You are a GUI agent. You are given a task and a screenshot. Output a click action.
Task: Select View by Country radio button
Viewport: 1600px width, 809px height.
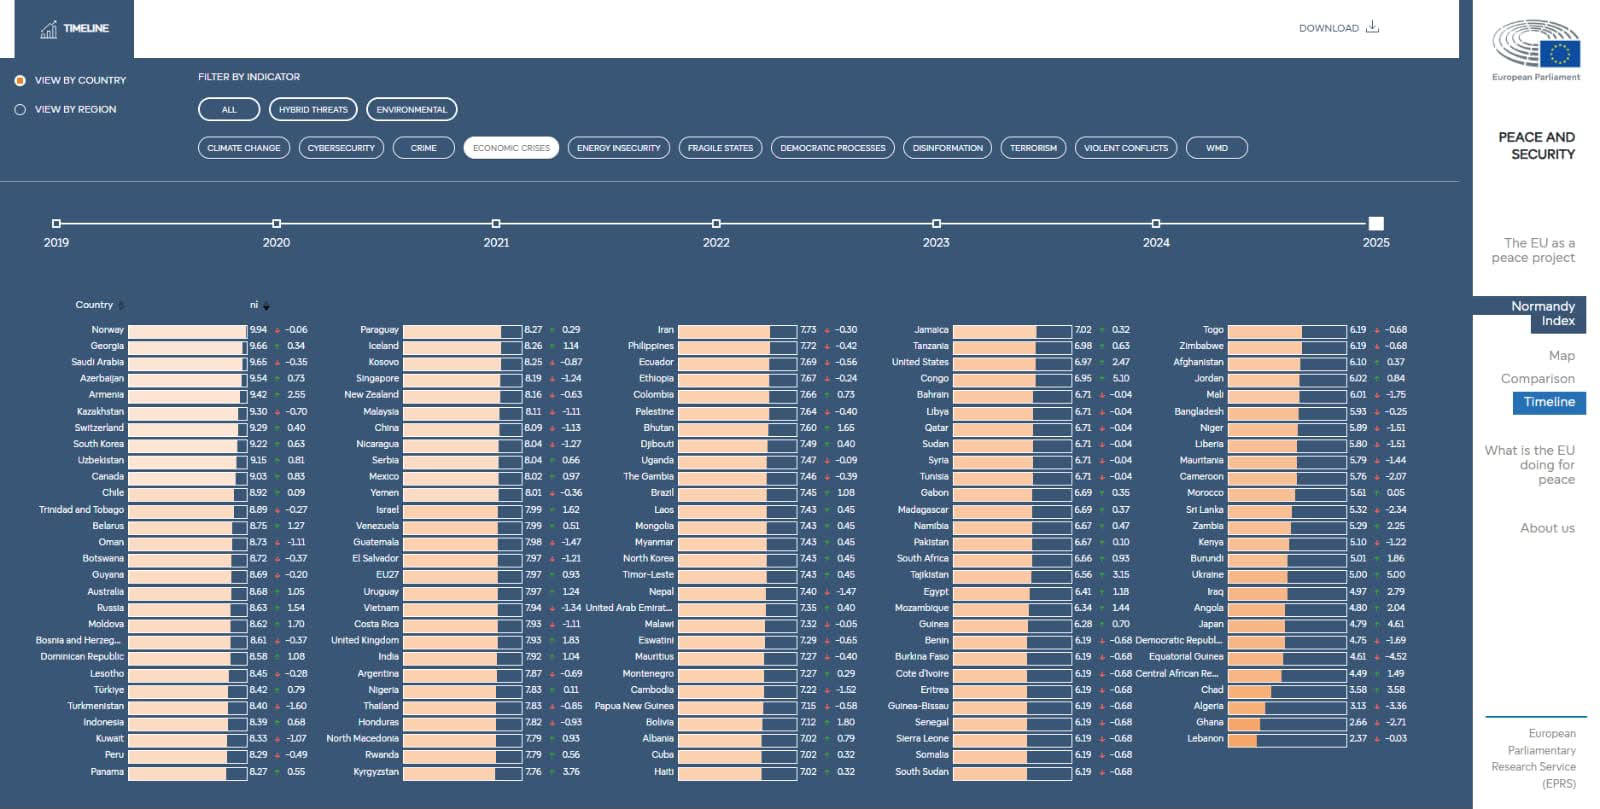pos(20,80)
